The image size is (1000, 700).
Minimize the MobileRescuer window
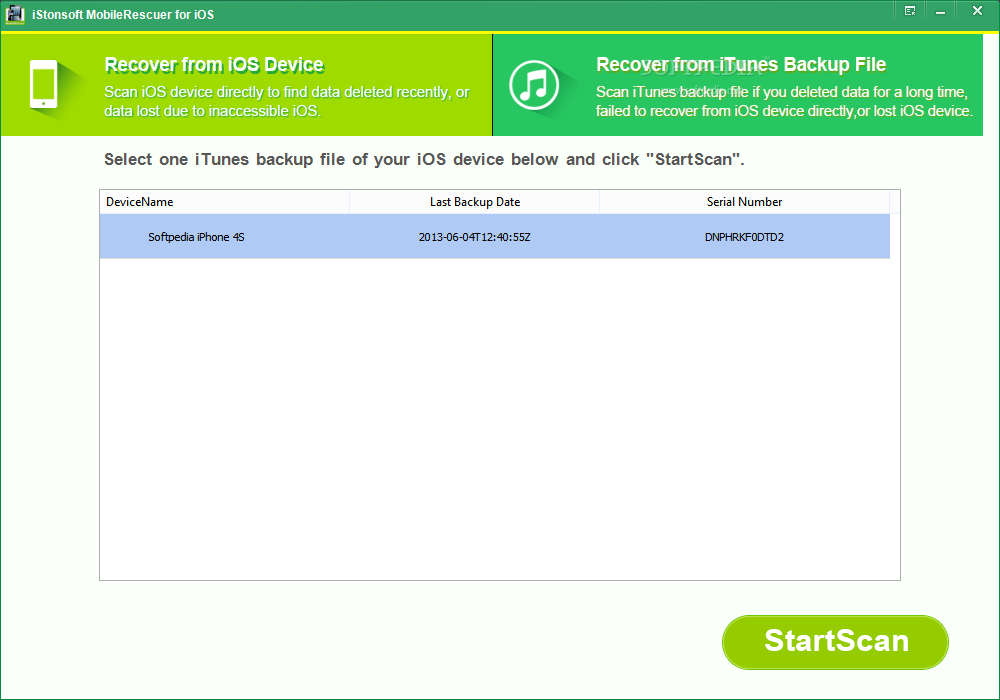pos(940,11)
